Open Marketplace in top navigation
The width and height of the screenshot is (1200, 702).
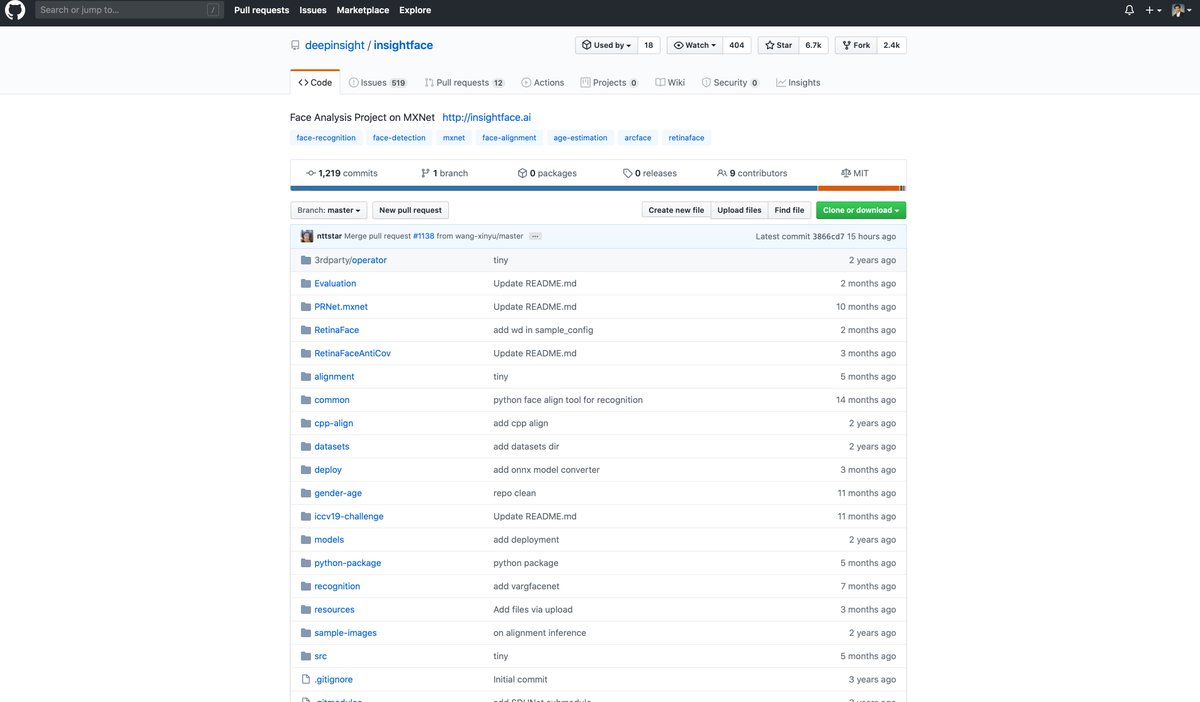(363, 10)
